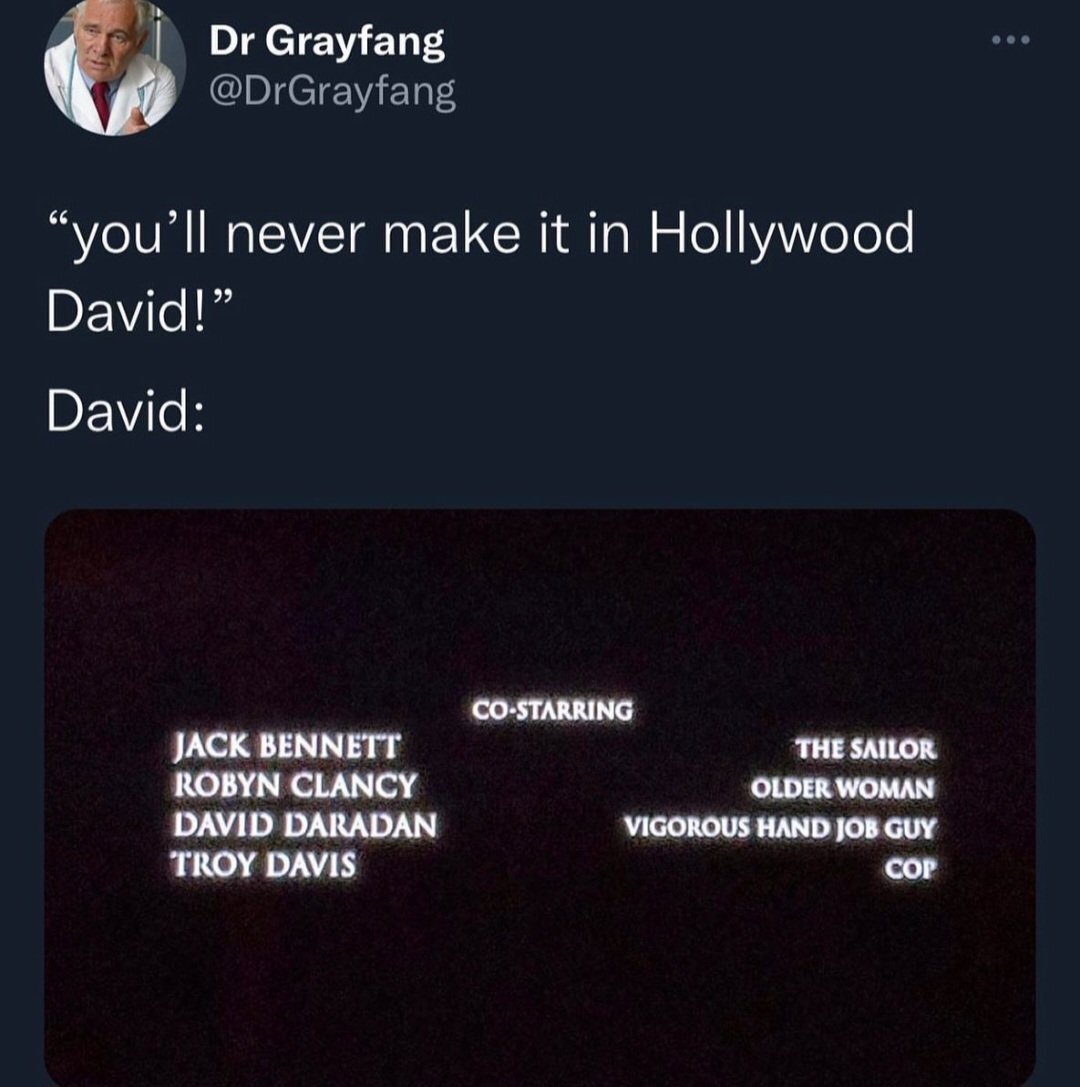1080x1087 pixels.
Task: Click the DAVID DARADAN credit name
Action: pos(305,825)
